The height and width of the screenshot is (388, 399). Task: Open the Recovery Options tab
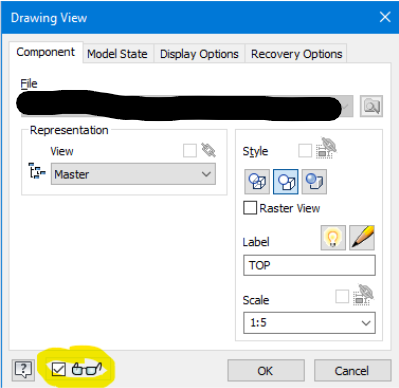(297, 54)
